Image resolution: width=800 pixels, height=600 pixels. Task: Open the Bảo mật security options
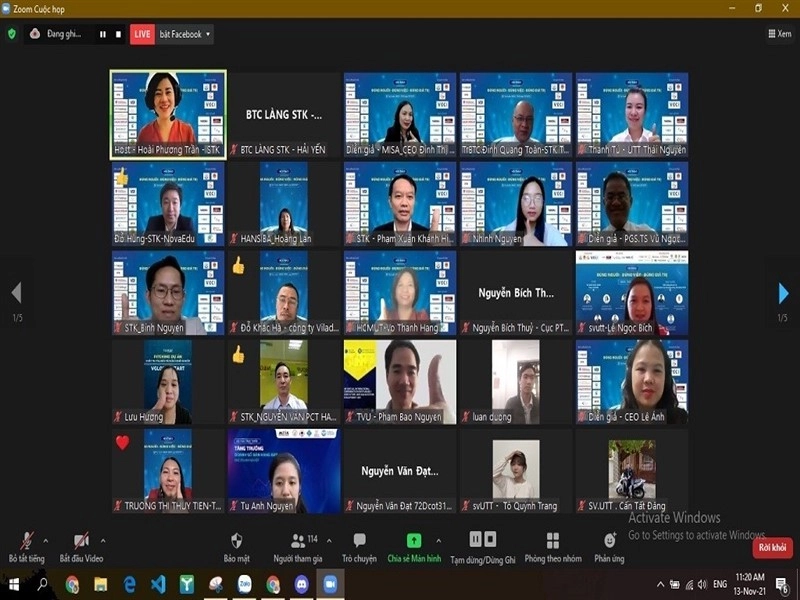(x=237, y=546)
